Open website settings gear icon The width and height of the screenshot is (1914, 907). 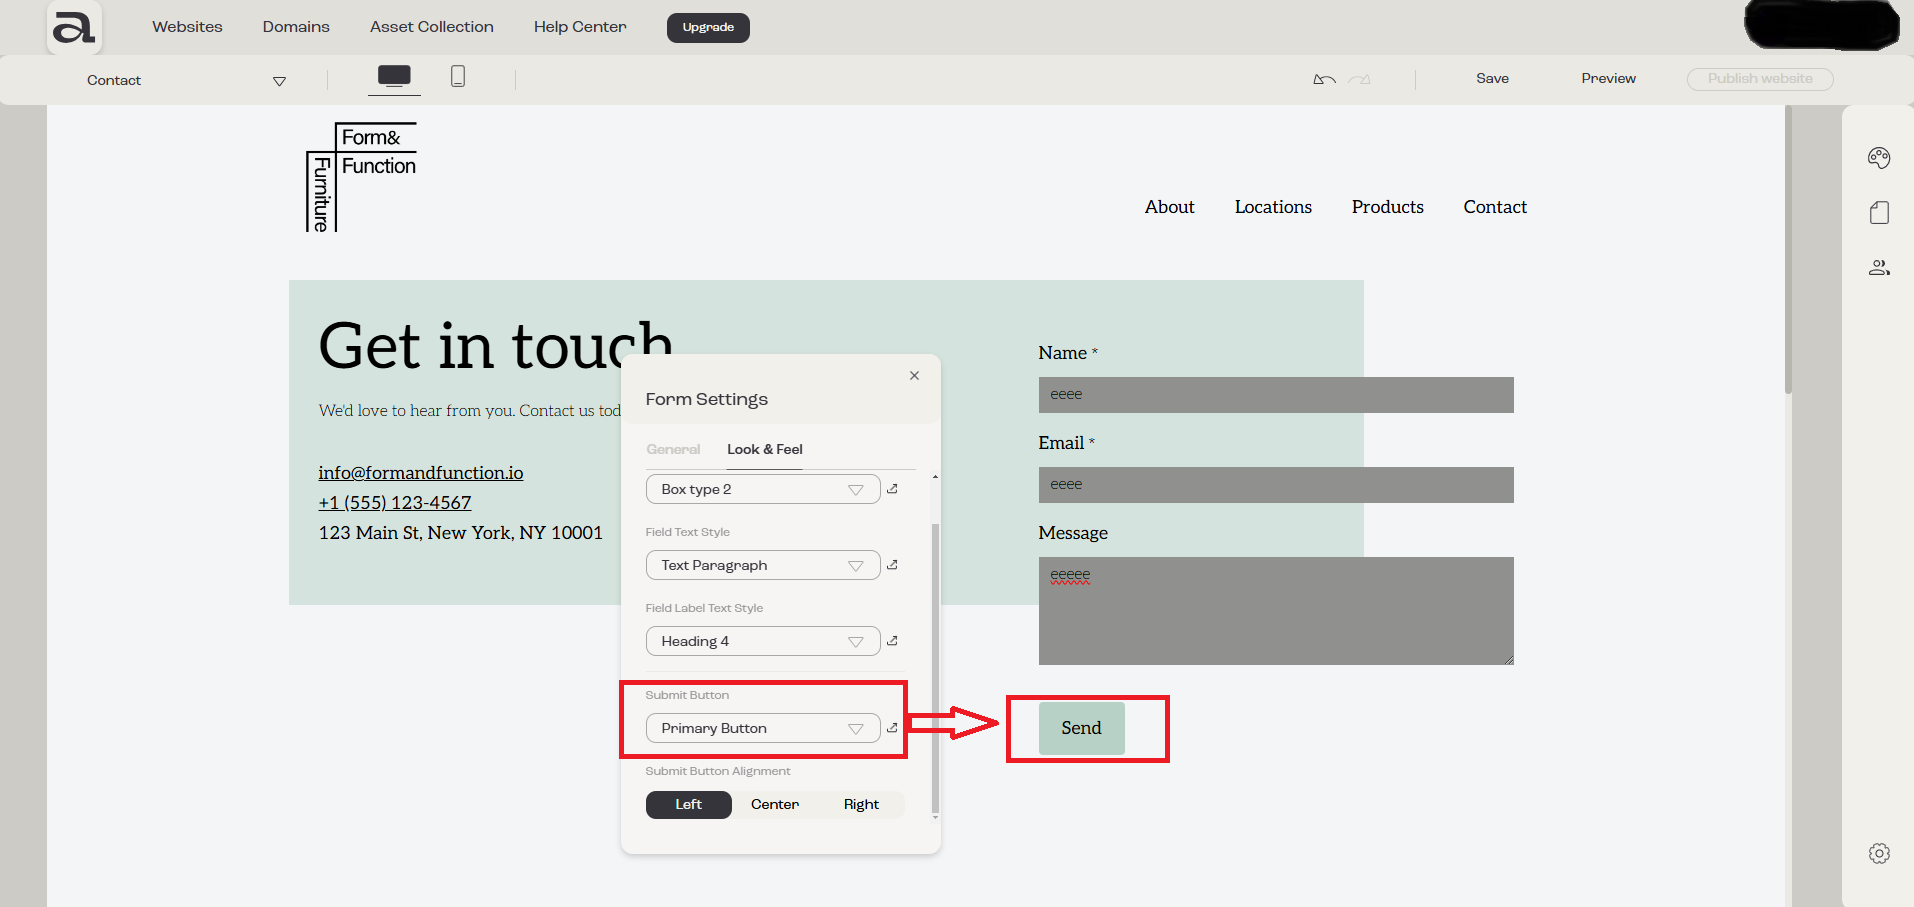(1879, 853)
